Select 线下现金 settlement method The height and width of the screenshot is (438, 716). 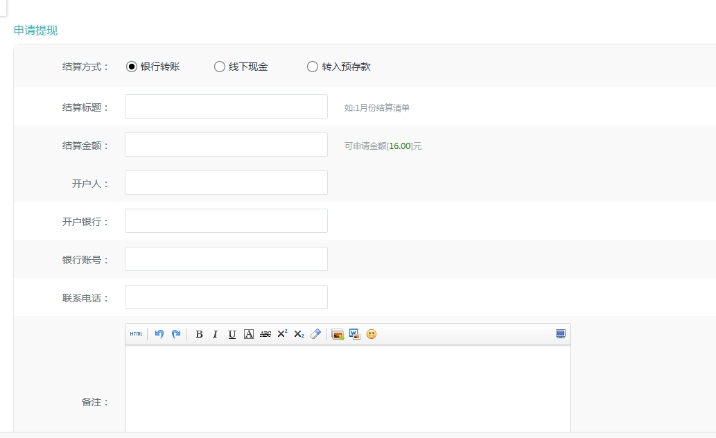(220, 67)
